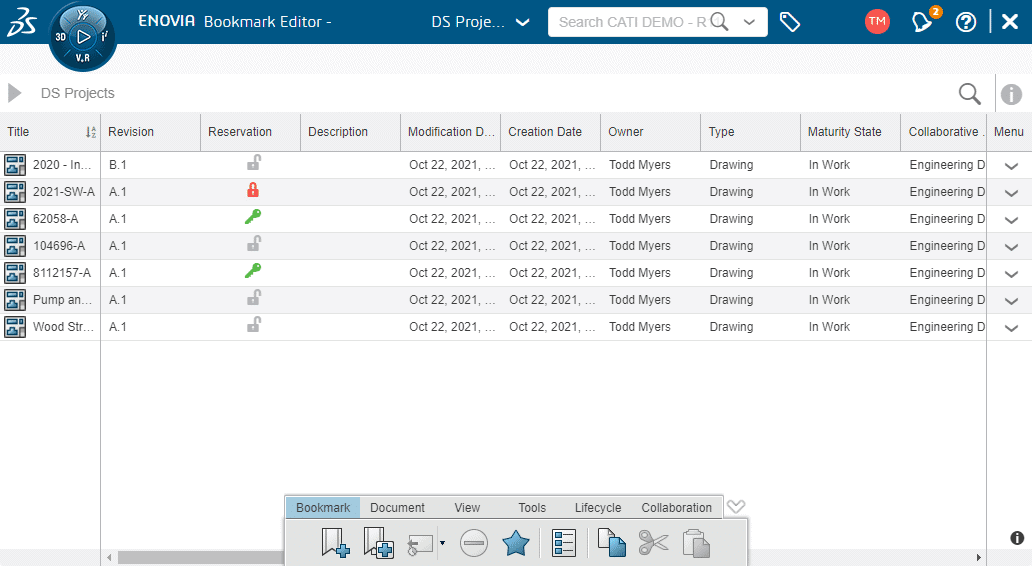The image size is (1032, 566).
Task: Open menu chevron for 2020 - In... row
Action: tap(1011, 167)
